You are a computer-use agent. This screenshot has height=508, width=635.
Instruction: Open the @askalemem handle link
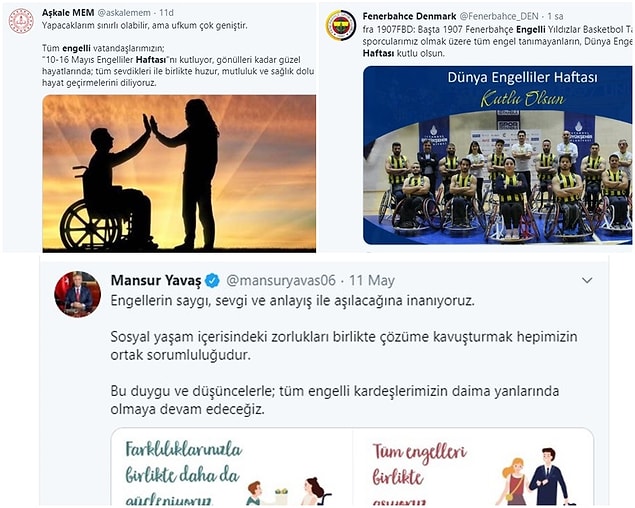124,13
